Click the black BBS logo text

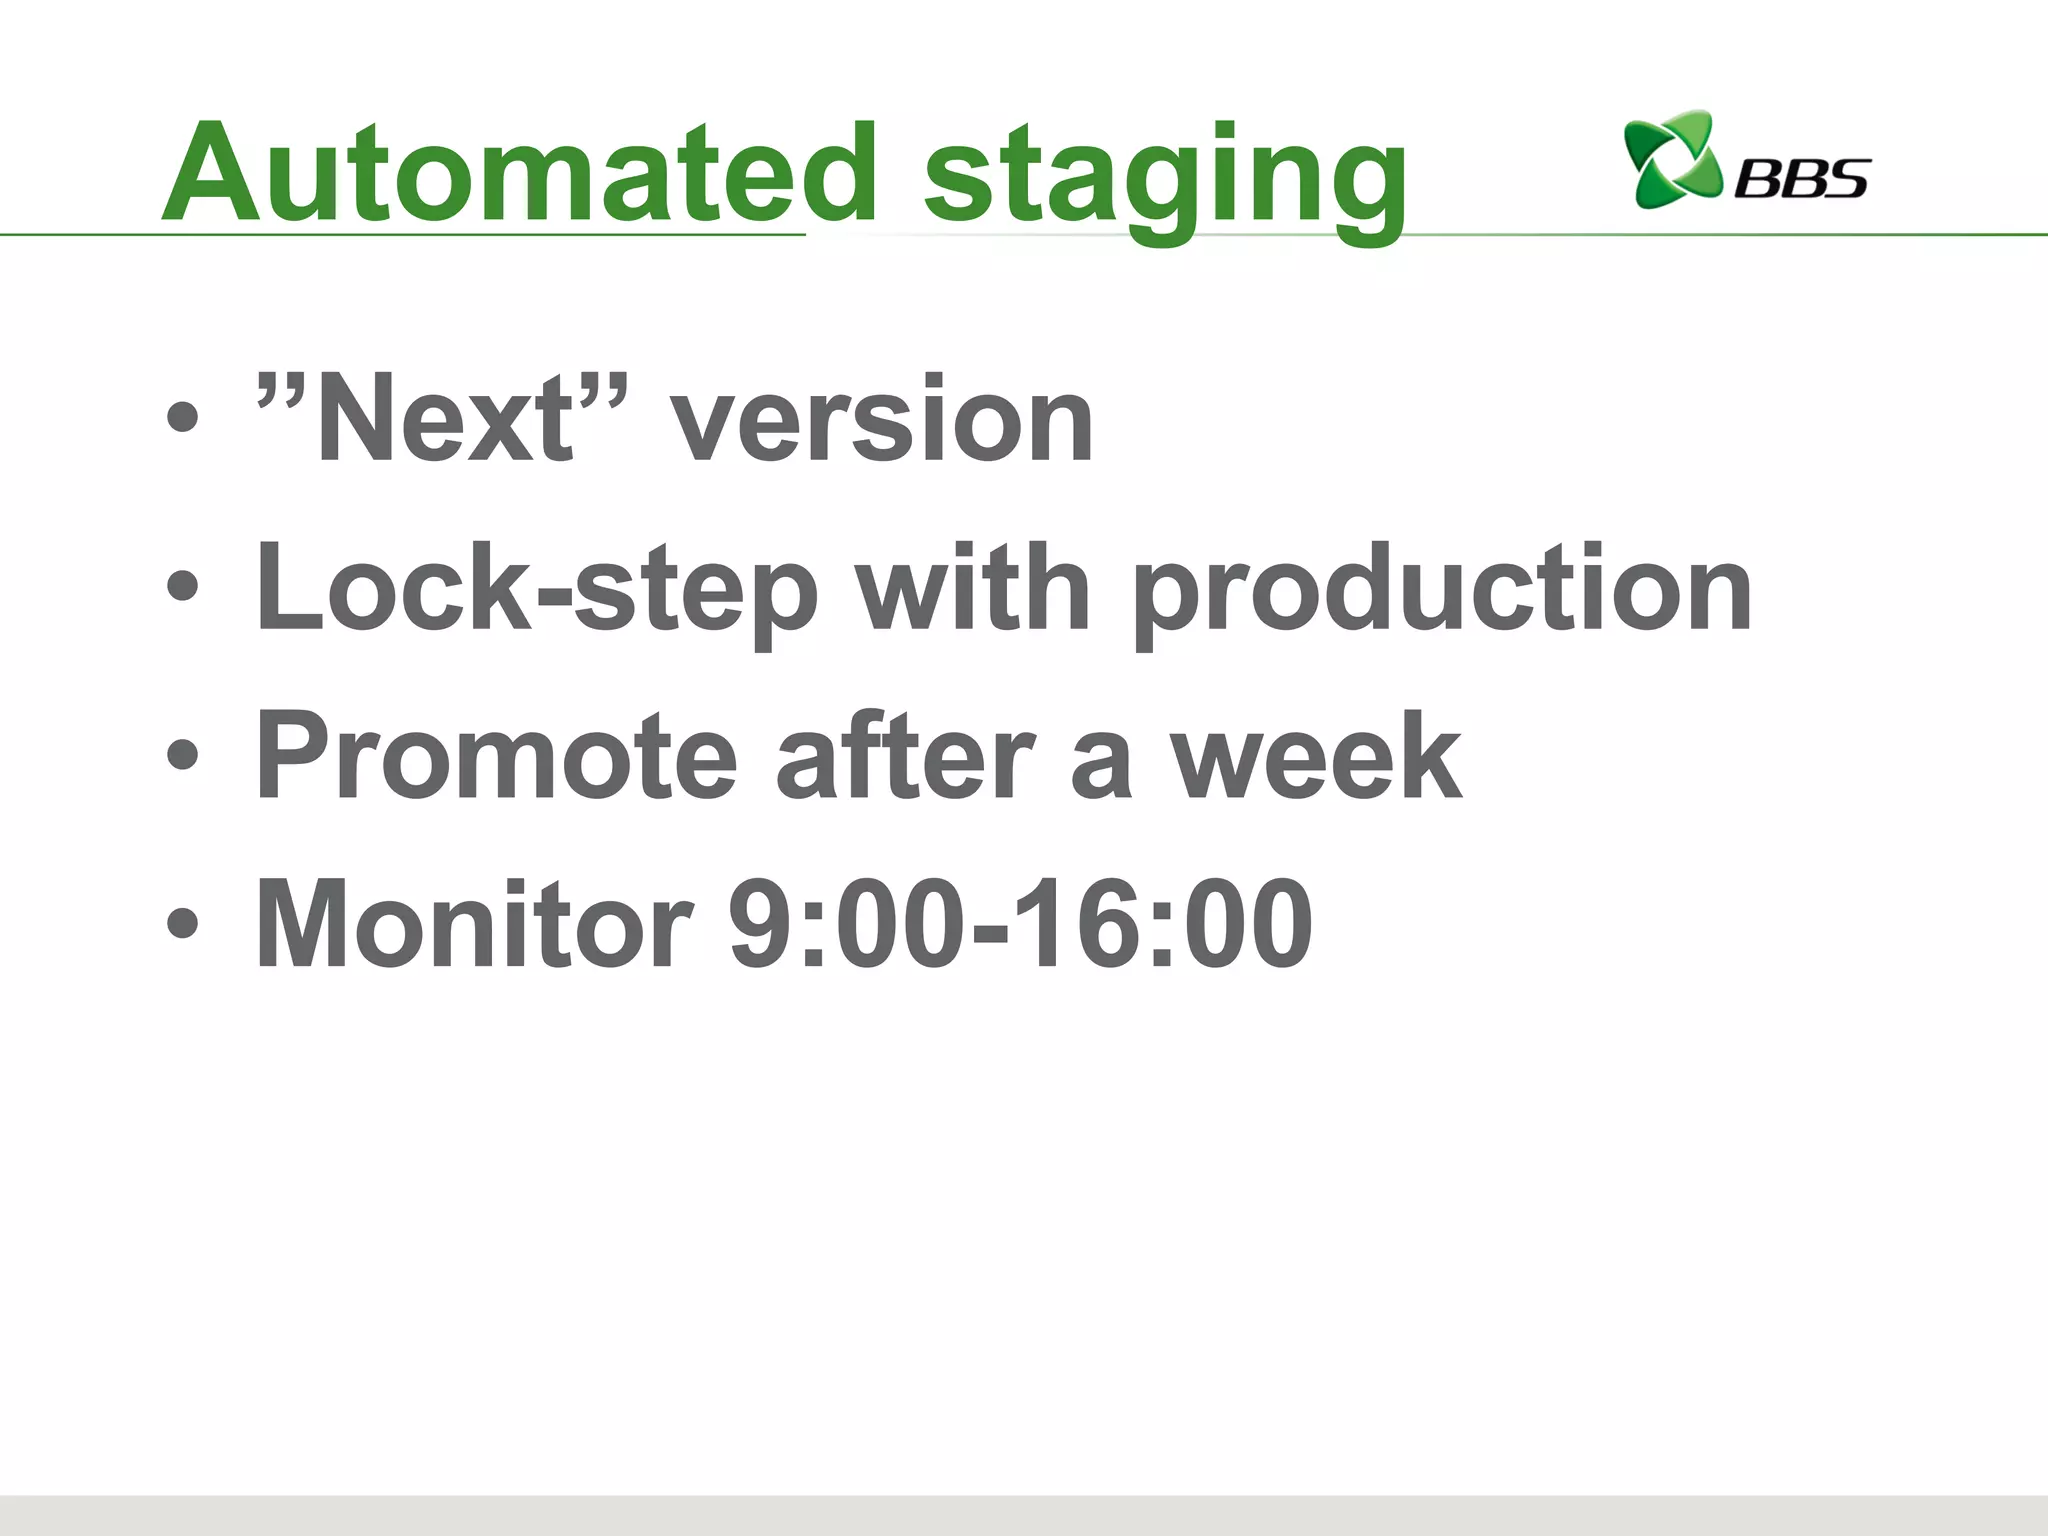[1801, 178]
